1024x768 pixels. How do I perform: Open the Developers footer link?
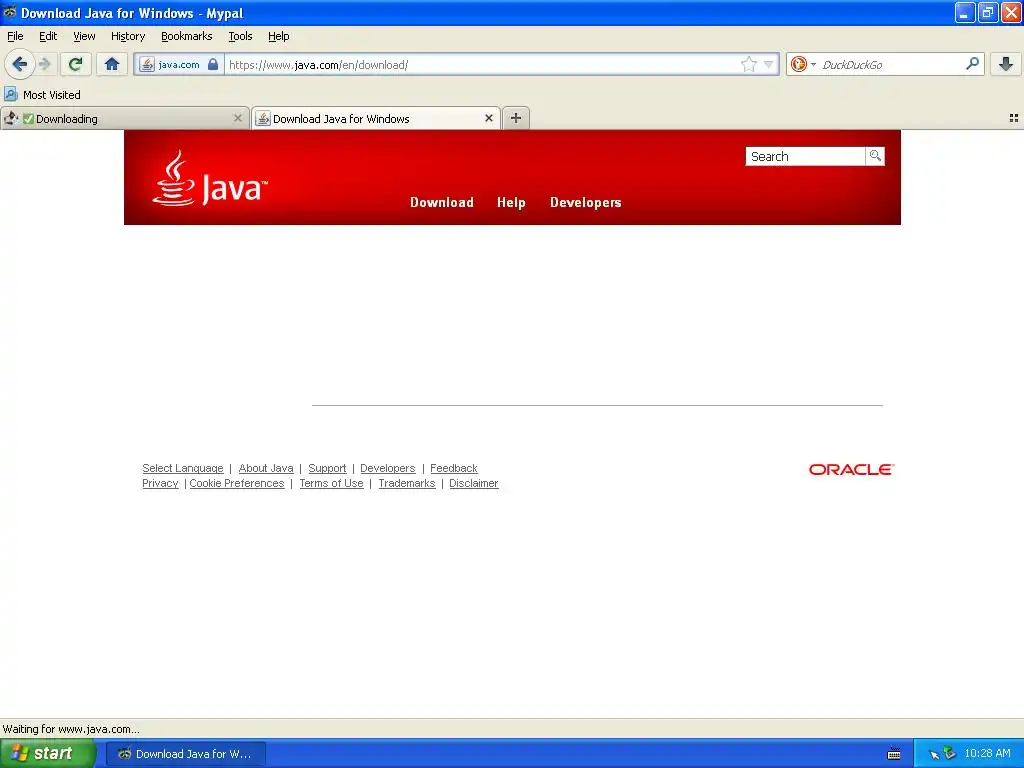point(388,468)
